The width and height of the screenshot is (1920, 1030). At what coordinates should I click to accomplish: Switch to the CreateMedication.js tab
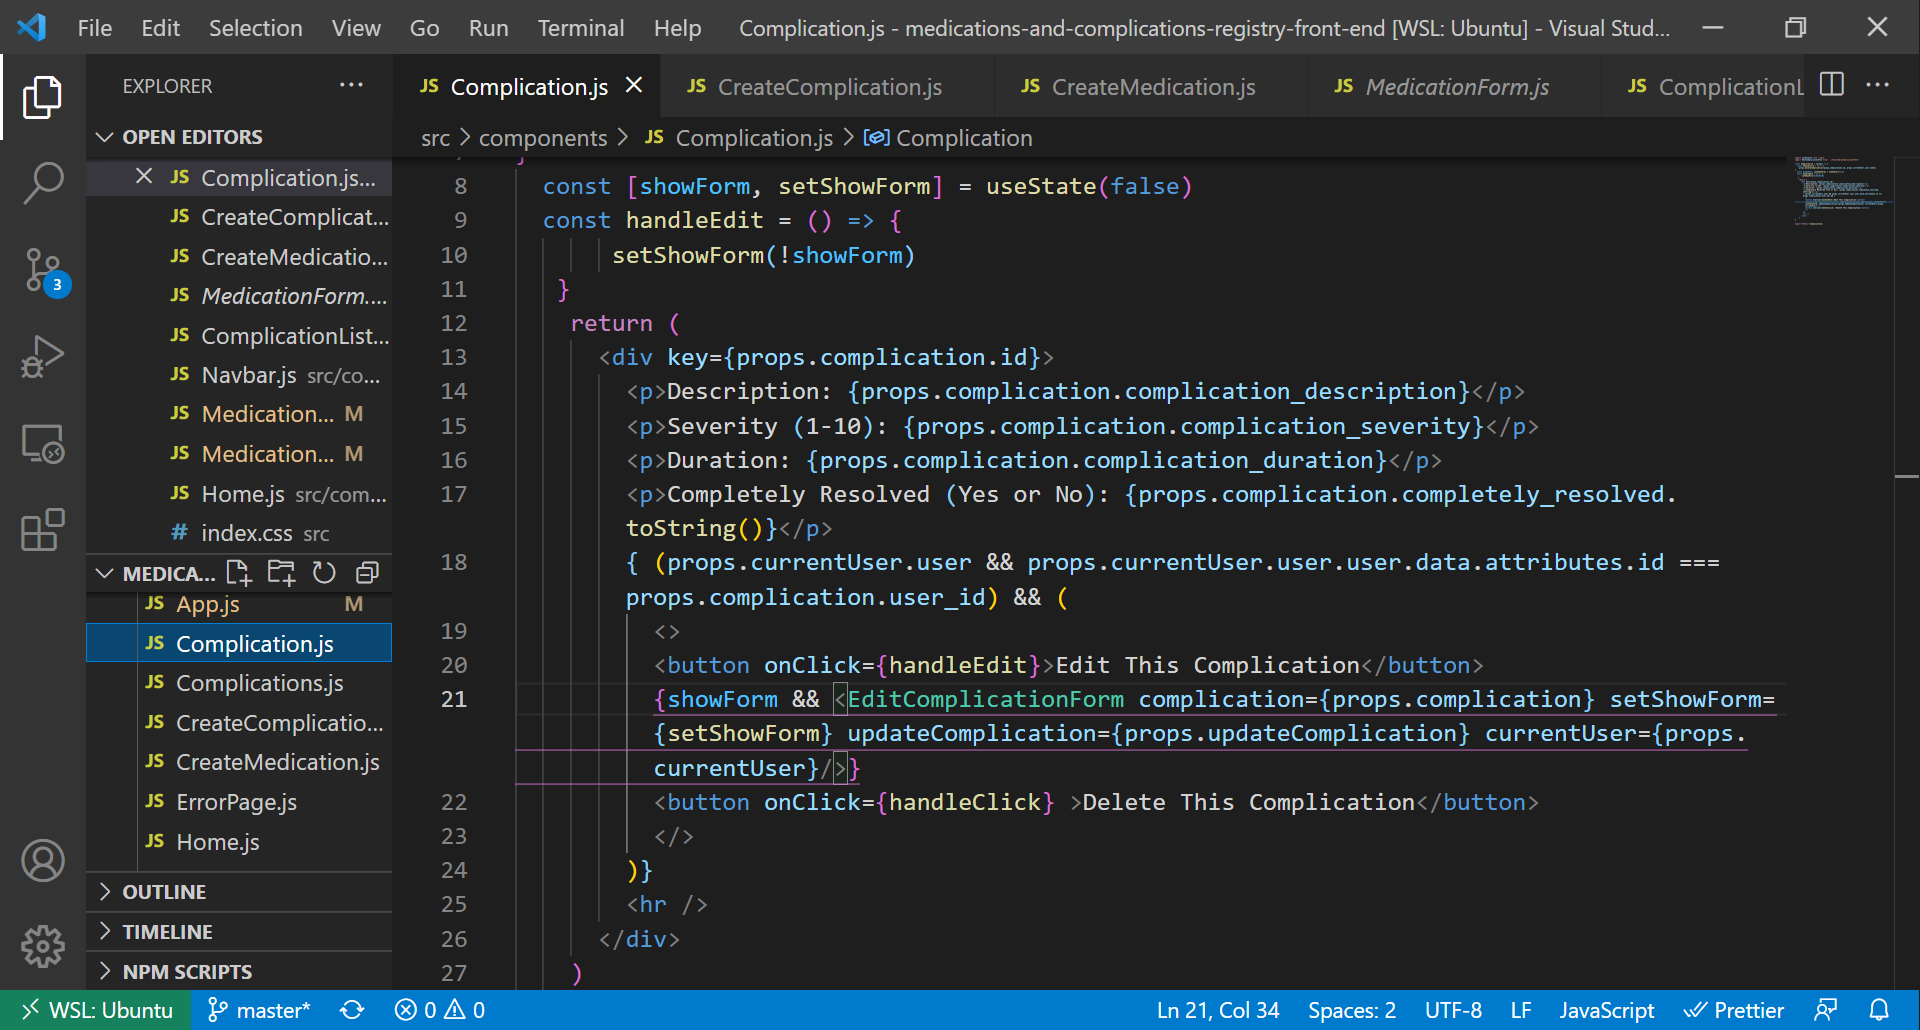click(x=1152, y=87)
